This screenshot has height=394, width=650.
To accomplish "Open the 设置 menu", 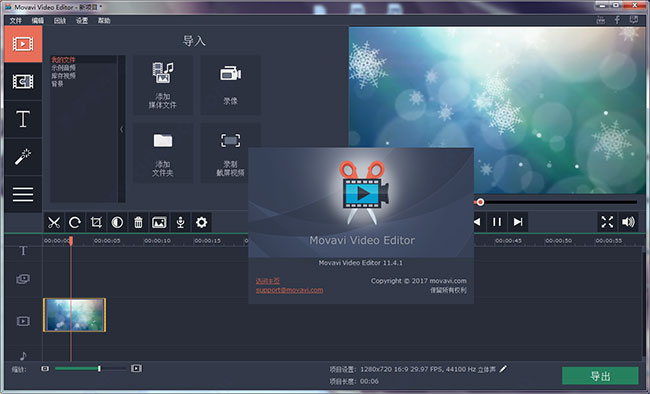I will pos(82,20).
